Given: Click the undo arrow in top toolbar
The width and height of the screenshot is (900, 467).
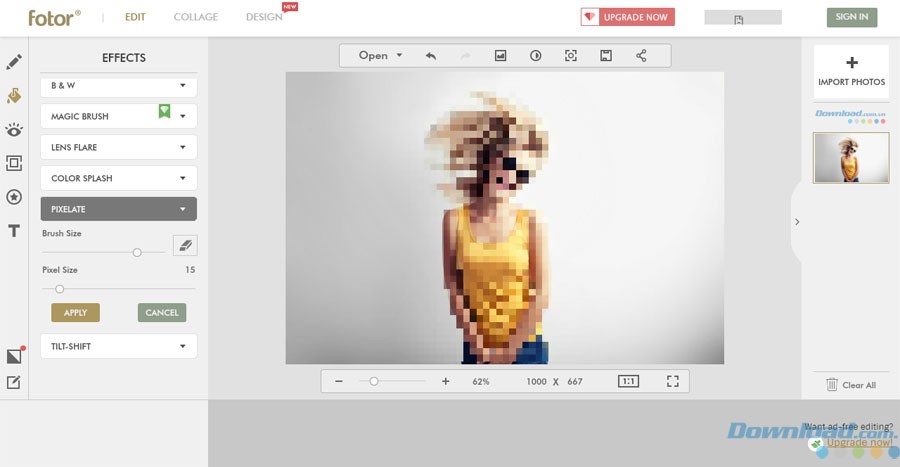Looking at the screenshot, I should pos(430,56).
